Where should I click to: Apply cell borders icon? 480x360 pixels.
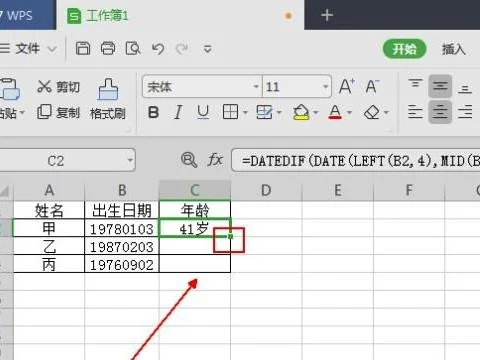tap(230, 112)
